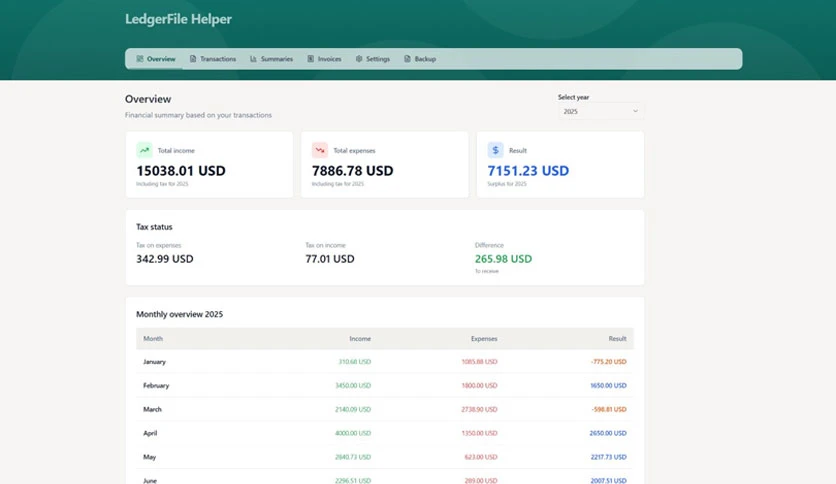Click the Month column header
Image resolution: width=836 pixels, height=484 pixels.
click(x=153, y=338)
